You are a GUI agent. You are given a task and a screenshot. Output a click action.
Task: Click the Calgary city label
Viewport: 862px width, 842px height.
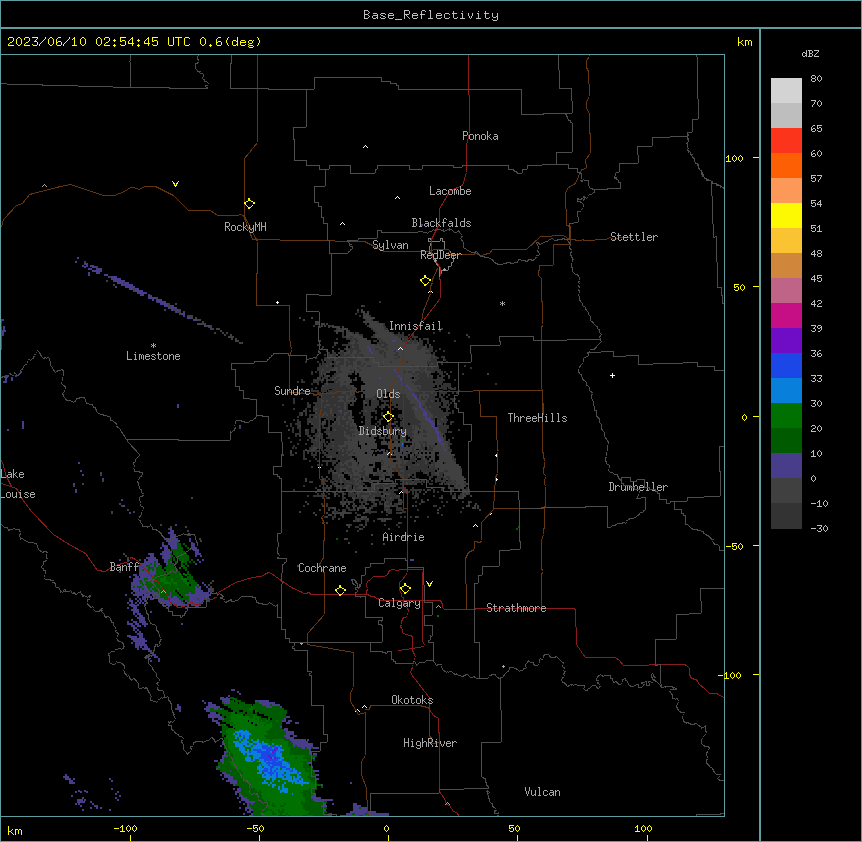coord(399,603)
